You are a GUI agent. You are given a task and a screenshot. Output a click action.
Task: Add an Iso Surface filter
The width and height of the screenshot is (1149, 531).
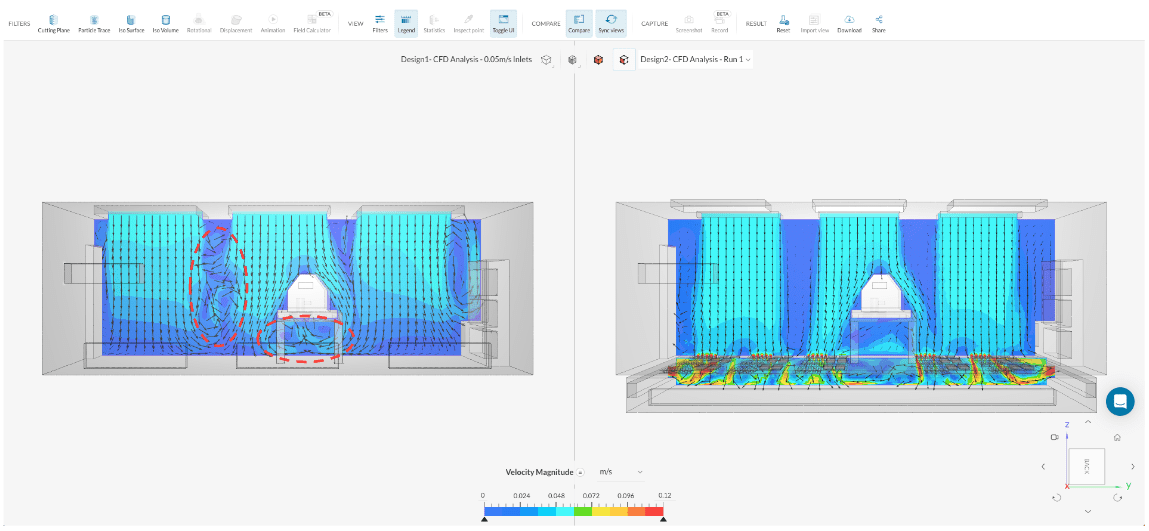coord(130,23)
